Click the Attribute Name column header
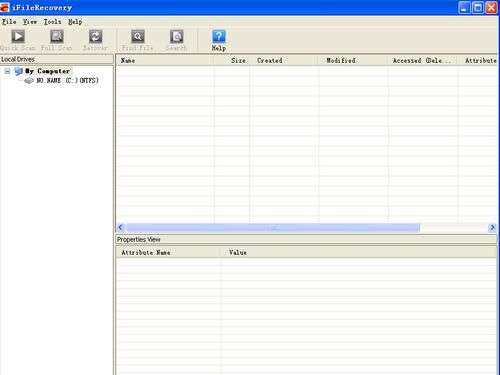The height and width of the screenshot is (375, 500). click(168, 252)
